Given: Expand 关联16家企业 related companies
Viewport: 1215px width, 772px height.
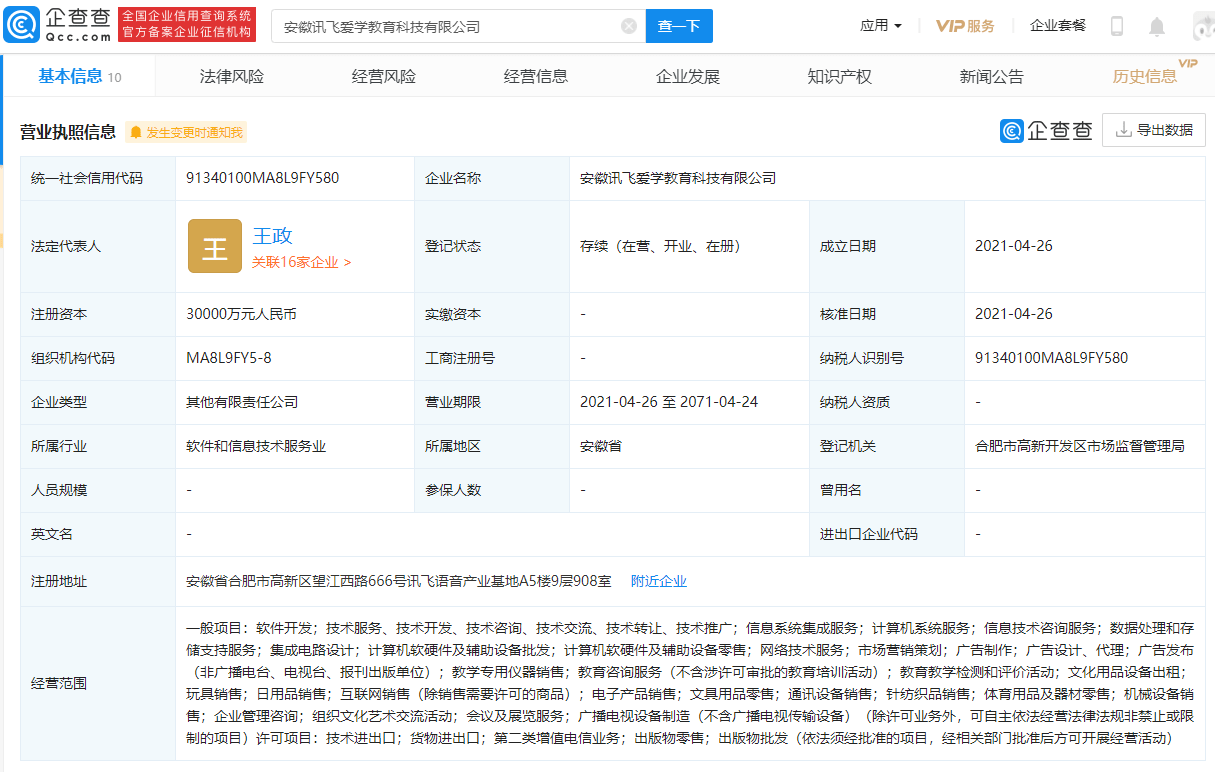Looking at the screenshot, I should [301, 262].
